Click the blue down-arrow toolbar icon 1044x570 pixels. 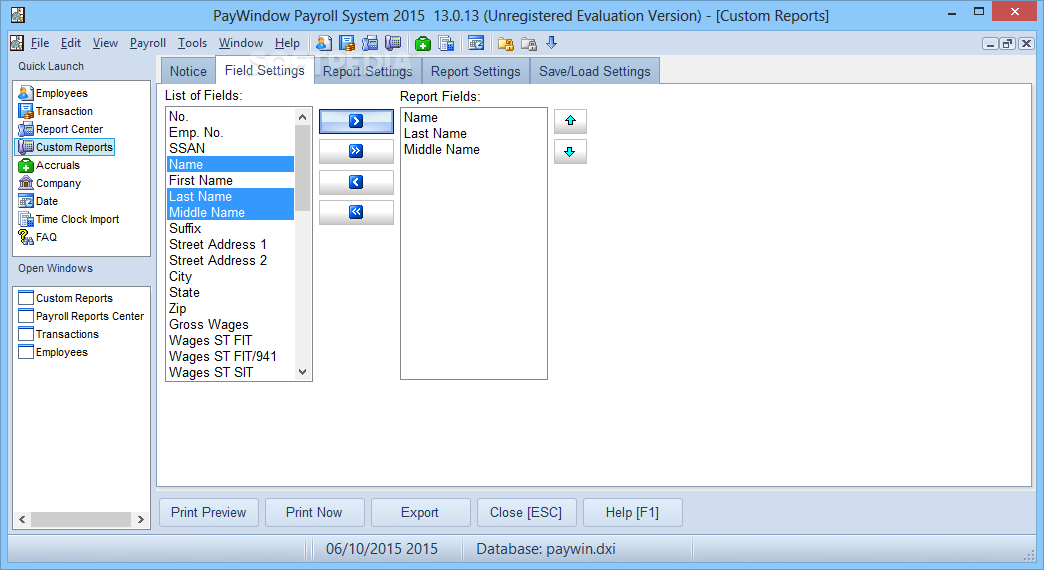(551, 43)
